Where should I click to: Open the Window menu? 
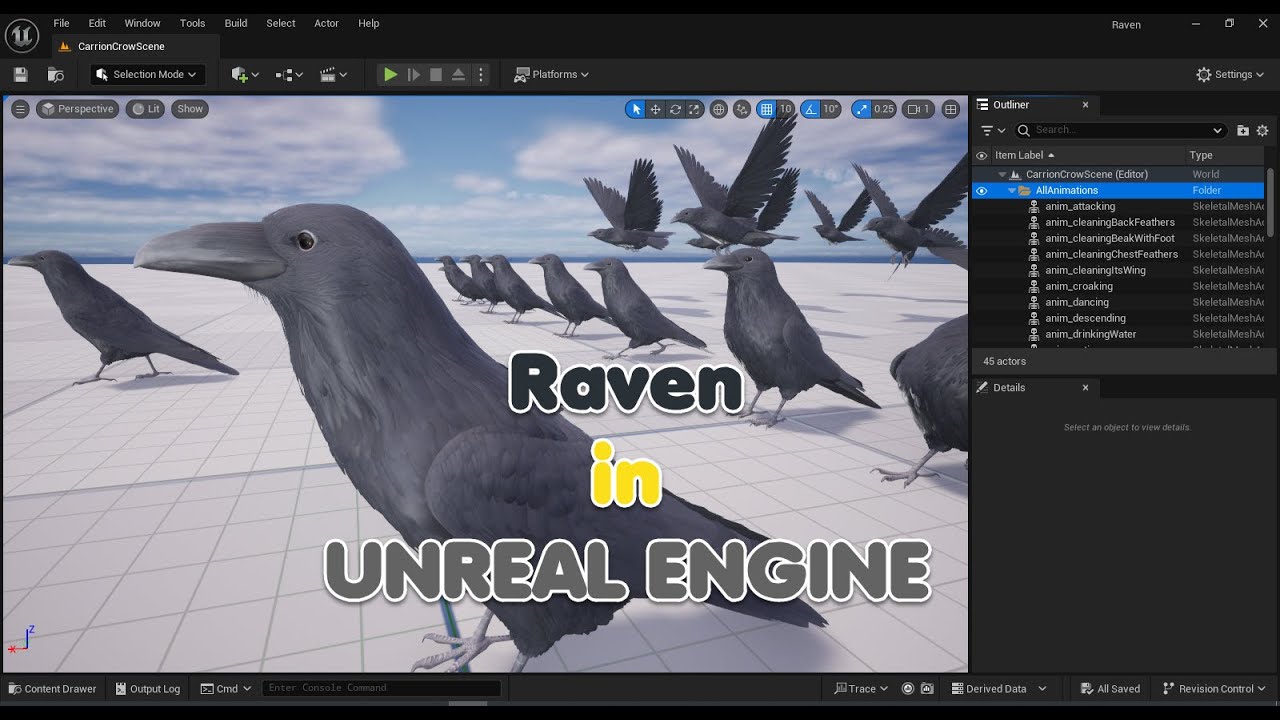pyautogui.click(x=142, y=23)
